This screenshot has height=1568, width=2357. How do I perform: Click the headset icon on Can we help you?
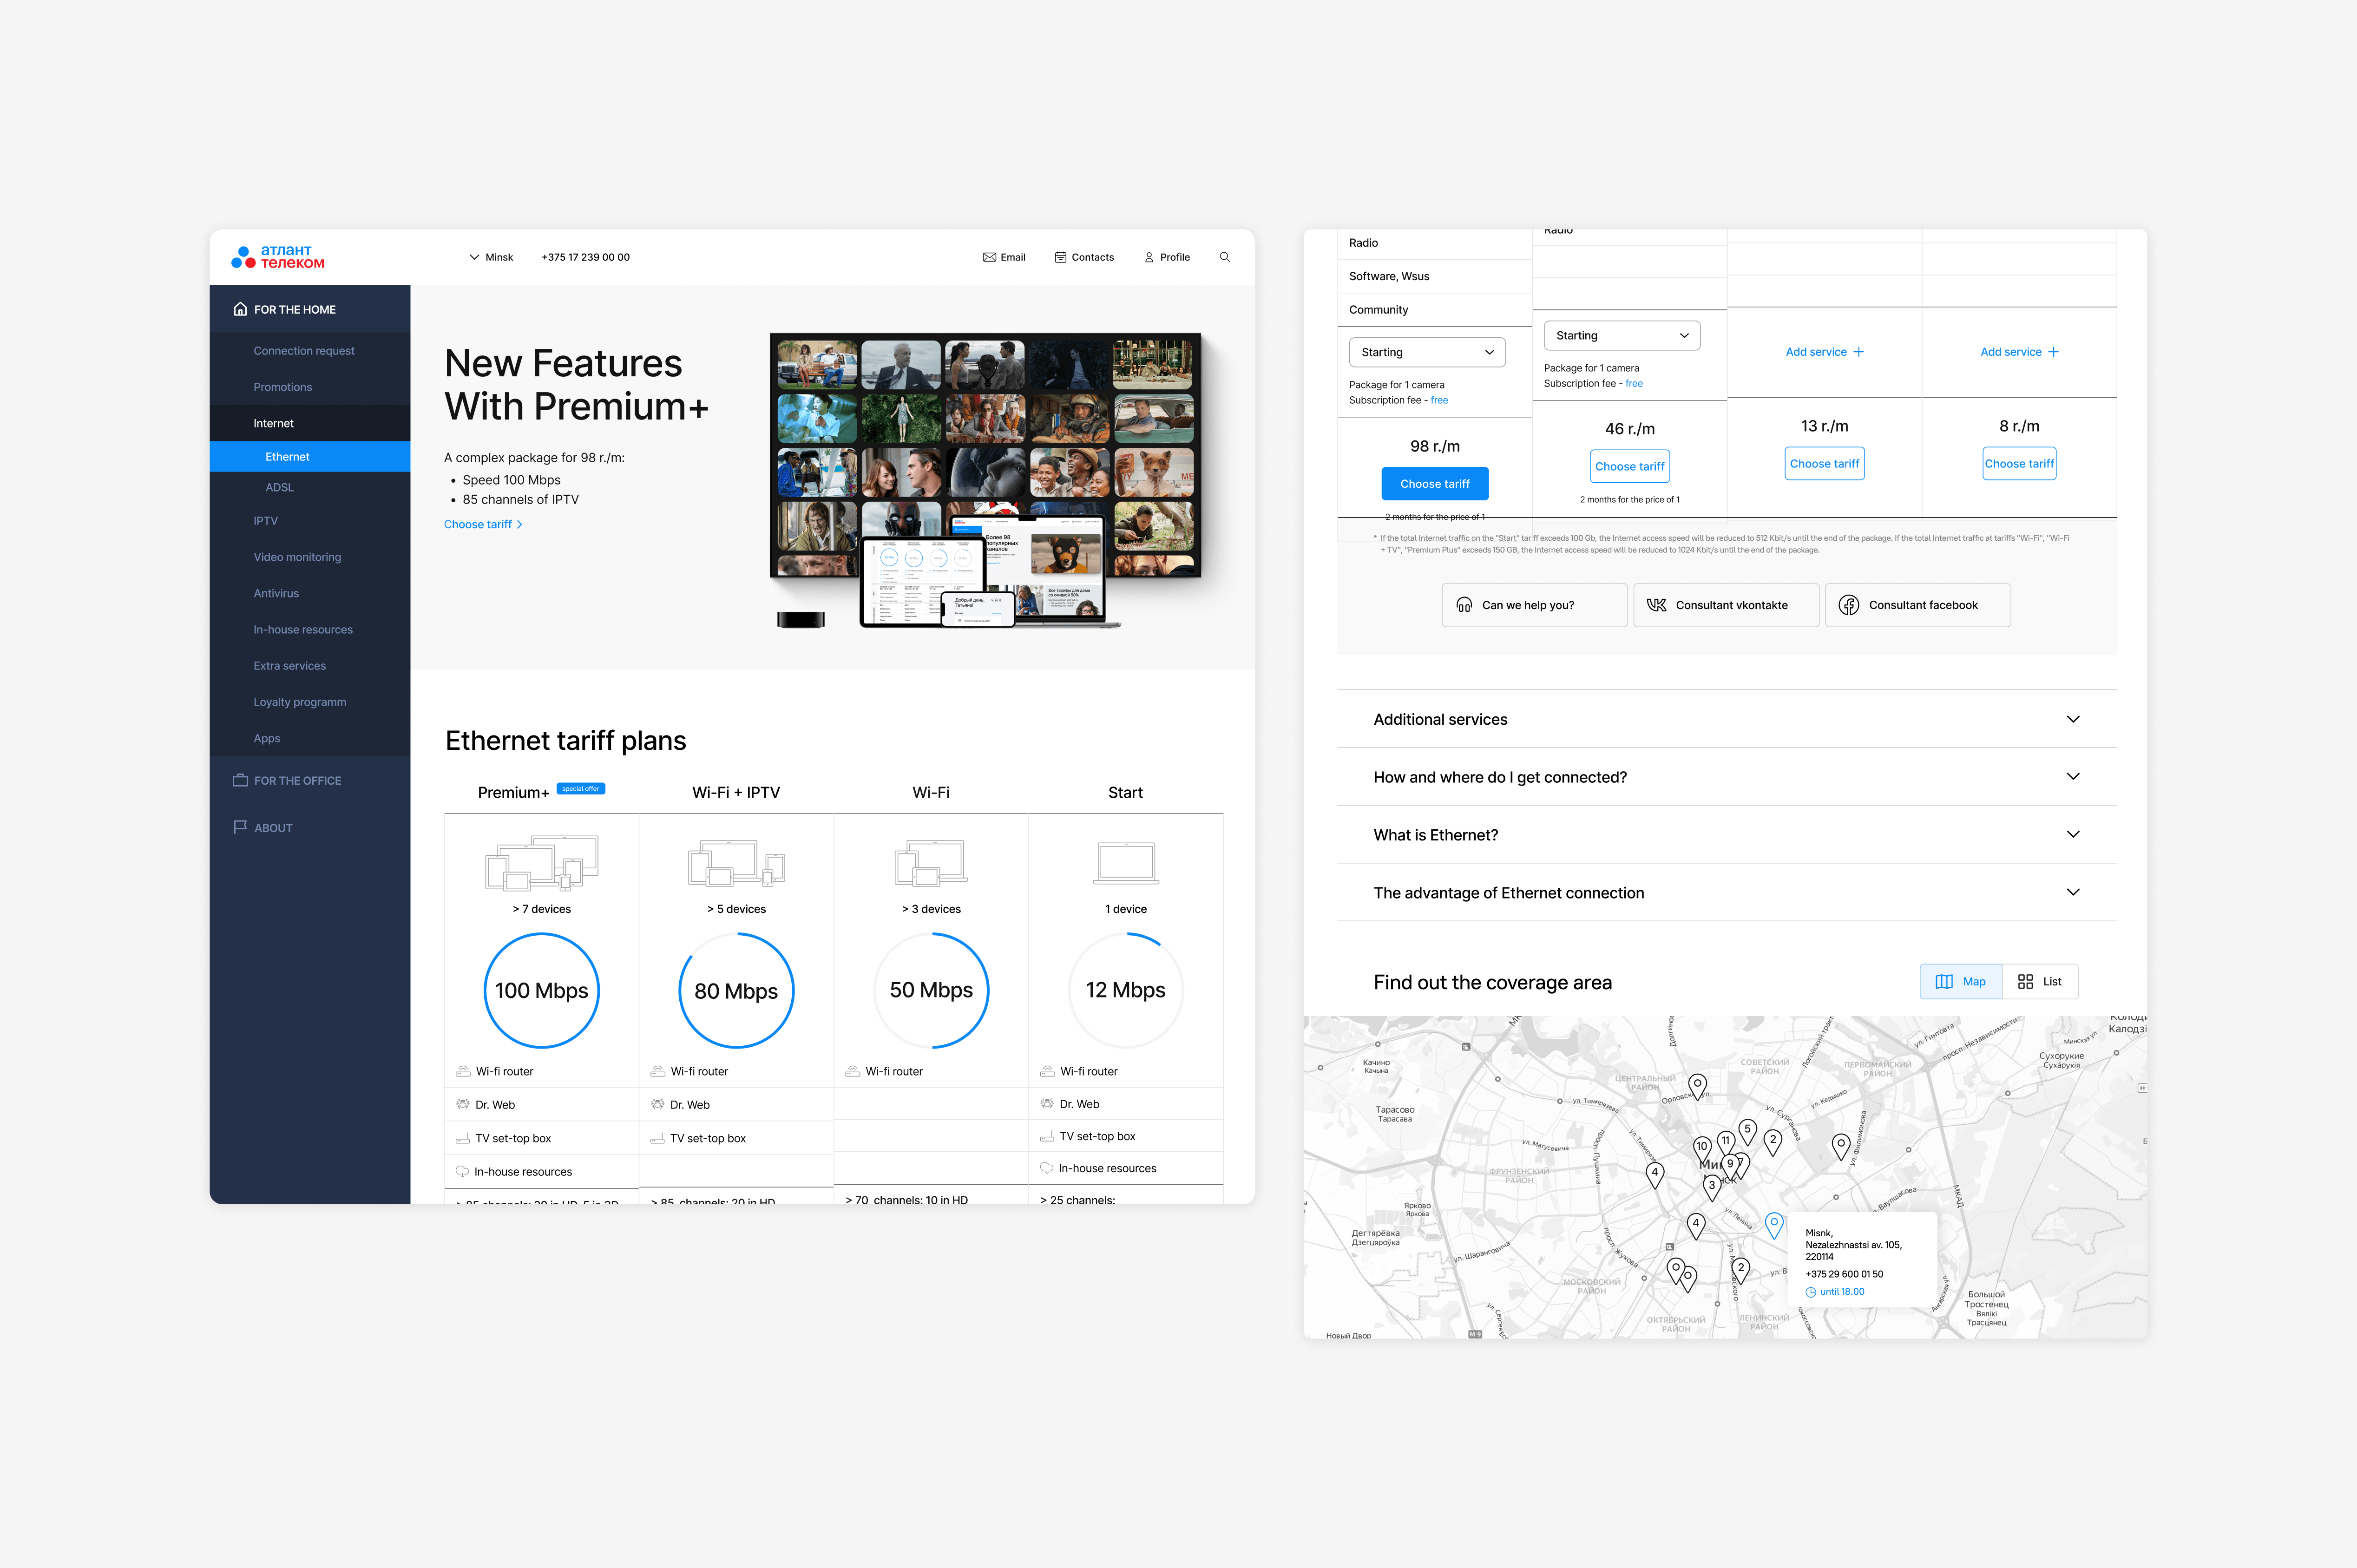1464,605
